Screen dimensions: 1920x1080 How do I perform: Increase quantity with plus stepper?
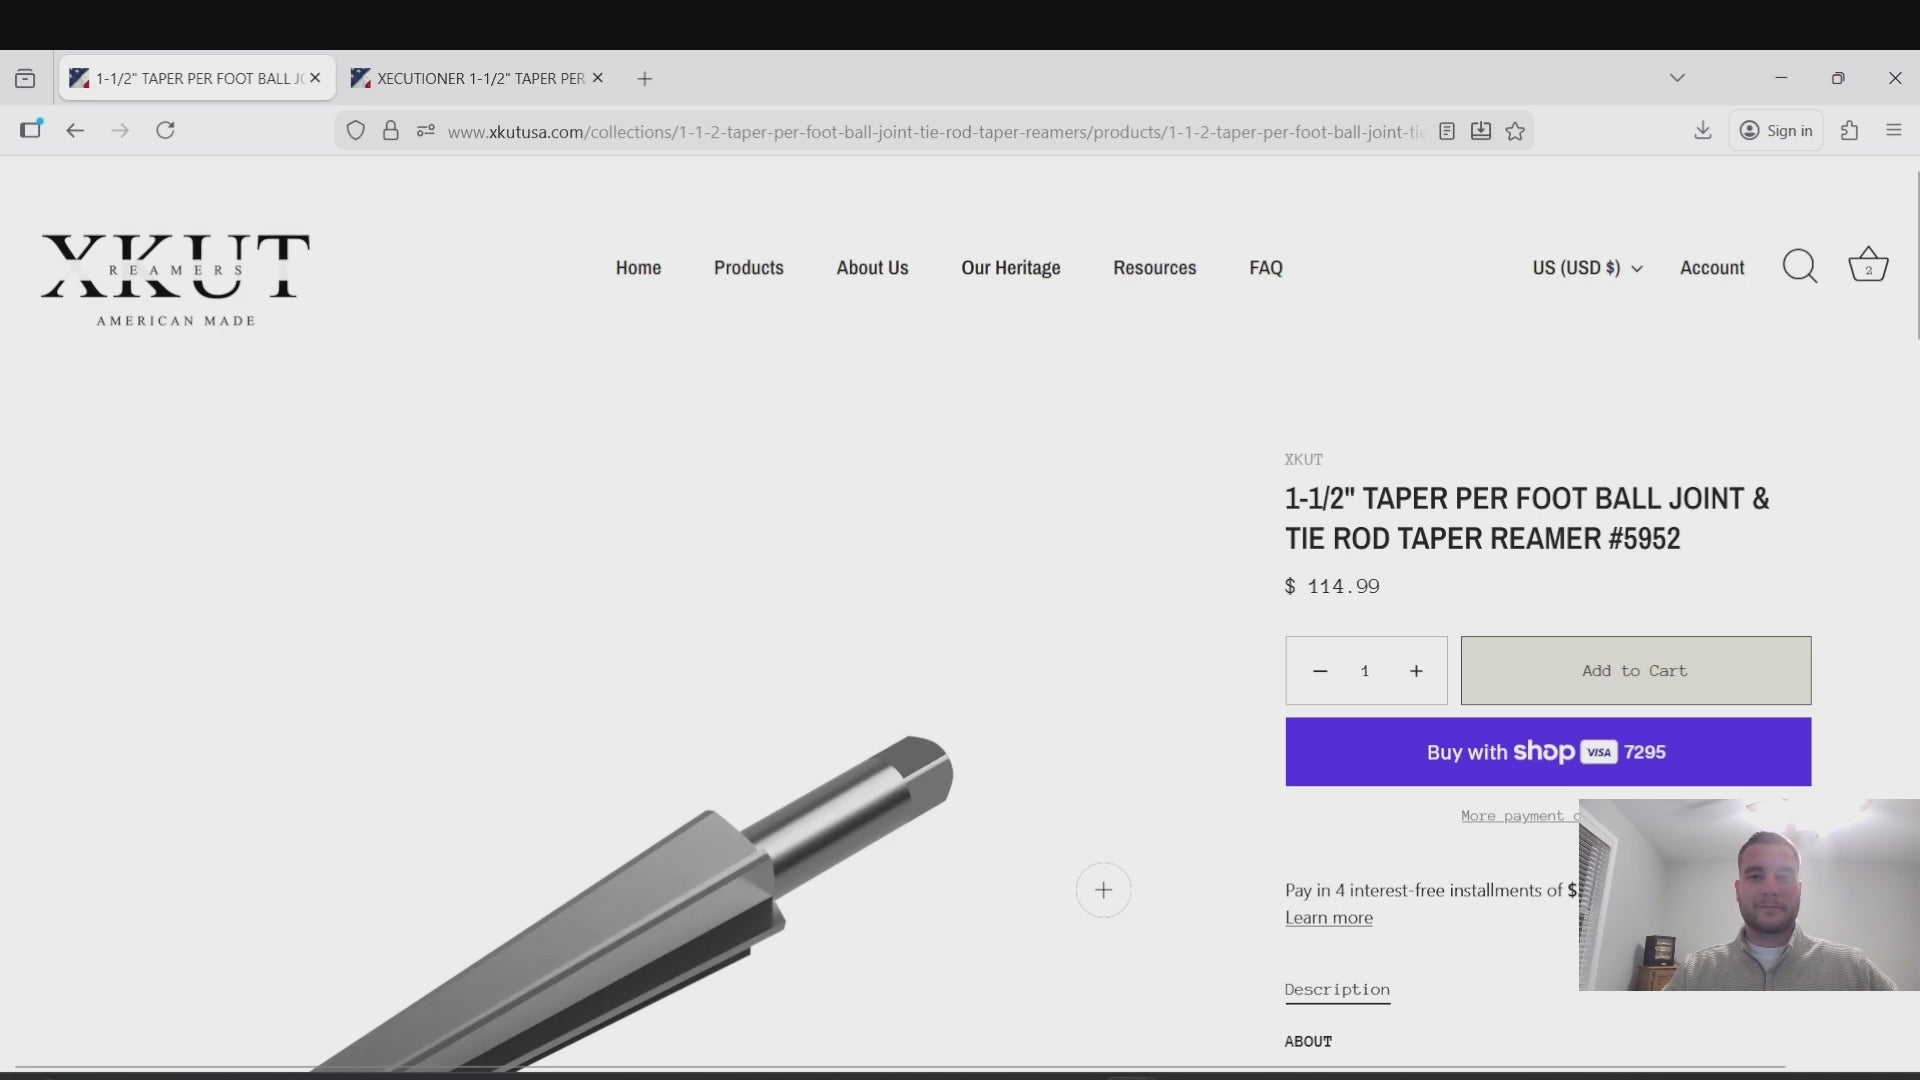(x=1416, y=671)
